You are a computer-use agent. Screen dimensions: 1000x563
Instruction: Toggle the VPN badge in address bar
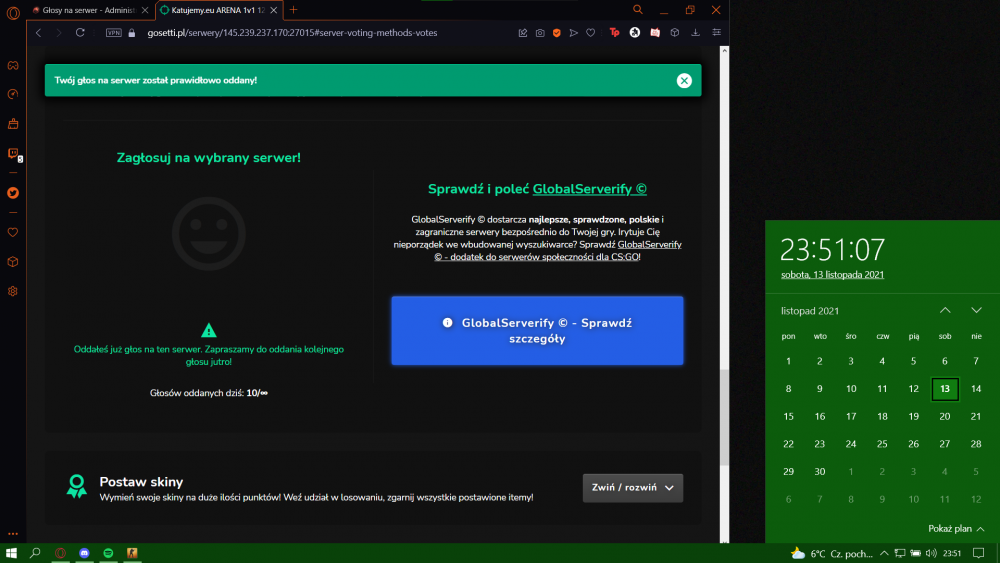coord(114,33)
